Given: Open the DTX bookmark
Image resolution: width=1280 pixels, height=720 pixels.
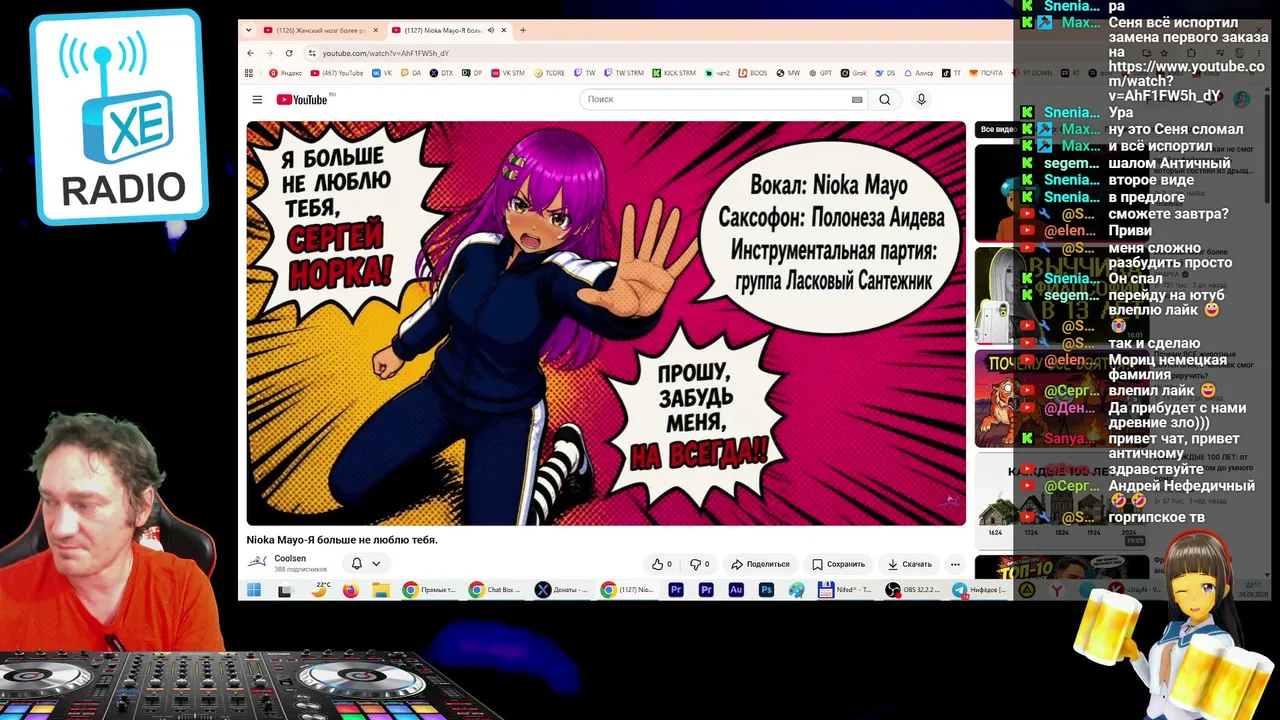Looking at the screenshot, I should [x=441, y=73].
